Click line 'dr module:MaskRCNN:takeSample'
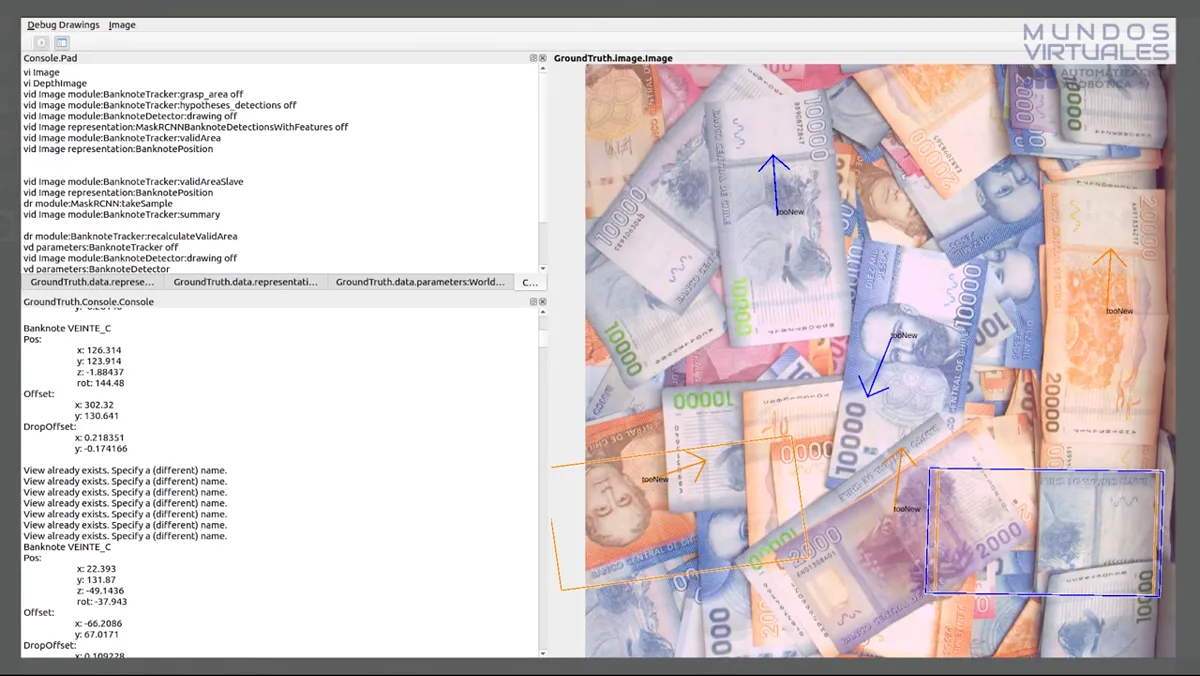1200x676 pixels. pyautogui.click(x=98, y=204)
